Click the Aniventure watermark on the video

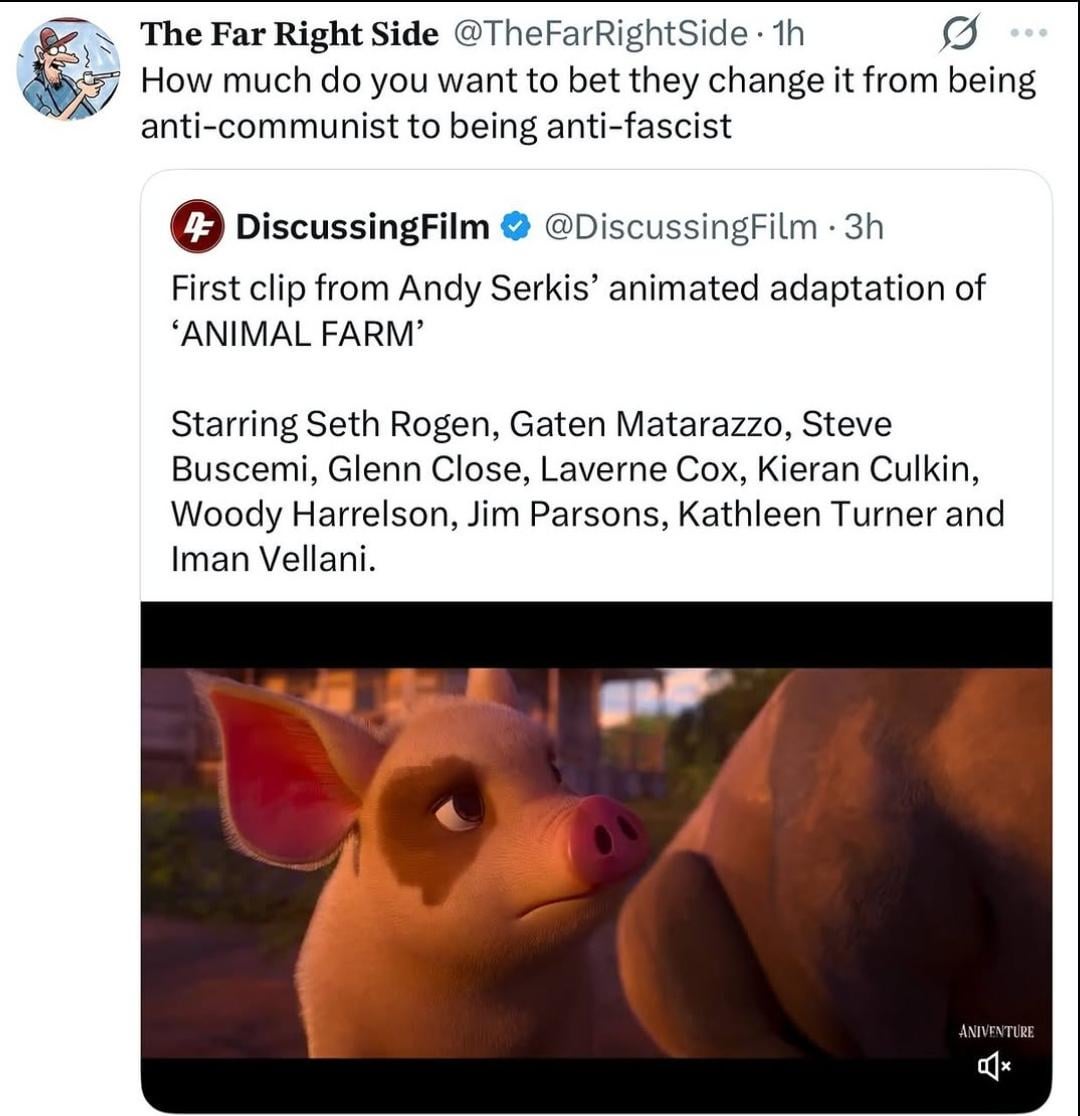995,1031
